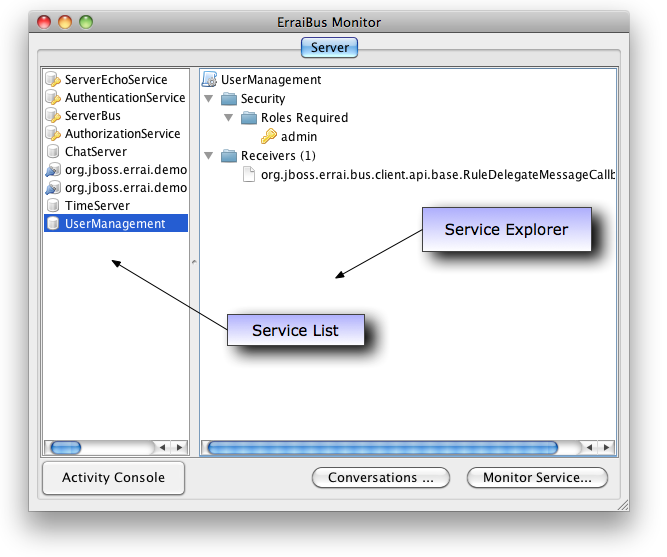This screenshot has height=557, width=667.
Task: Click the Service Explorer scroll-left arrow
Action: point(589,448)
